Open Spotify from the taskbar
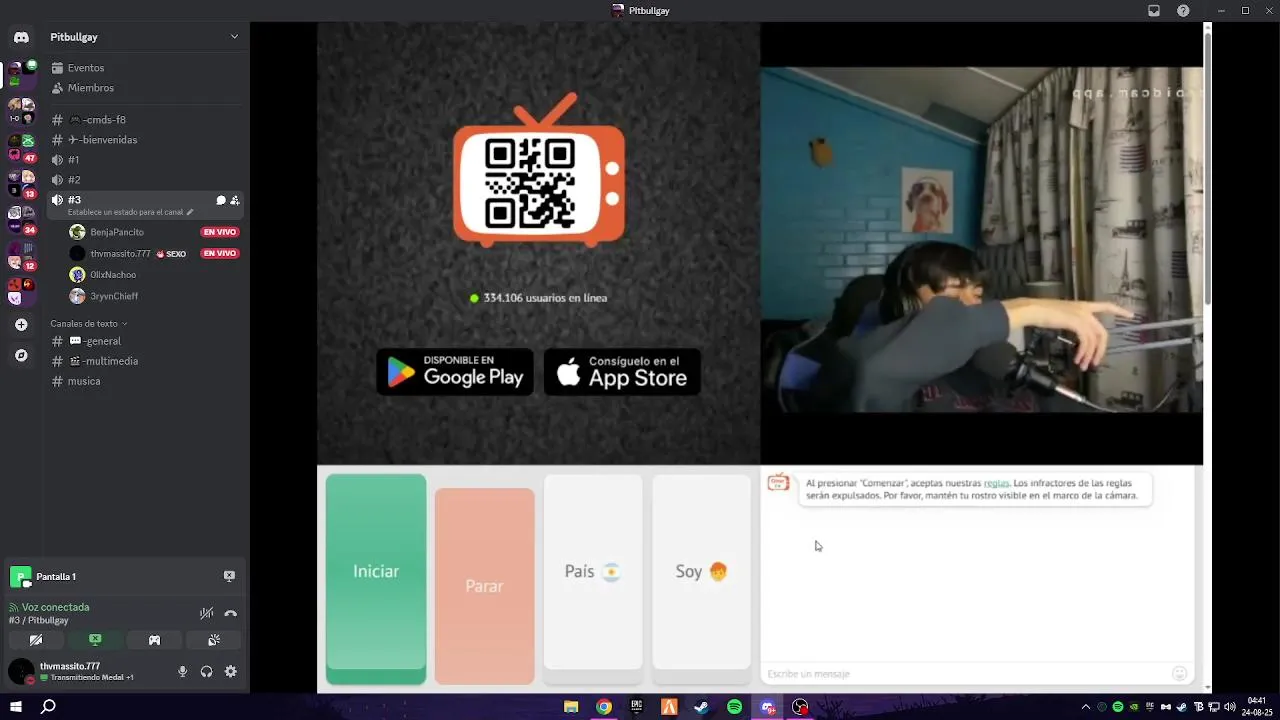The image size is (1280, 720). (735, 707)
